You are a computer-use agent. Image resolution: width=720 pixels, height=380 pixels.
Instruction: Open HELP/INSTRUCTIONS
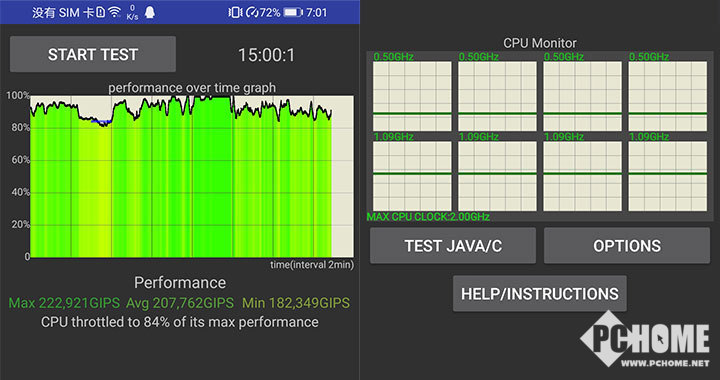point(540,294)
